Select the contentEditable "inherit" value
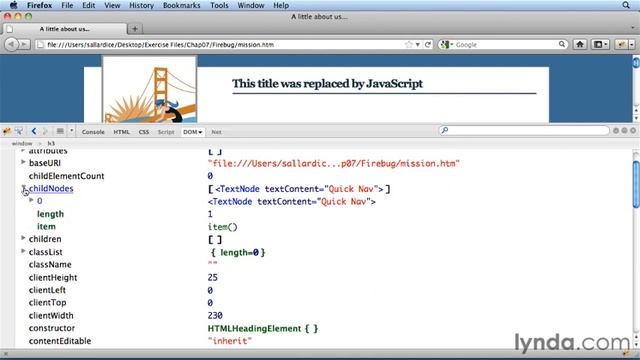This screenshot has width=640, height=360. point(230,341)
